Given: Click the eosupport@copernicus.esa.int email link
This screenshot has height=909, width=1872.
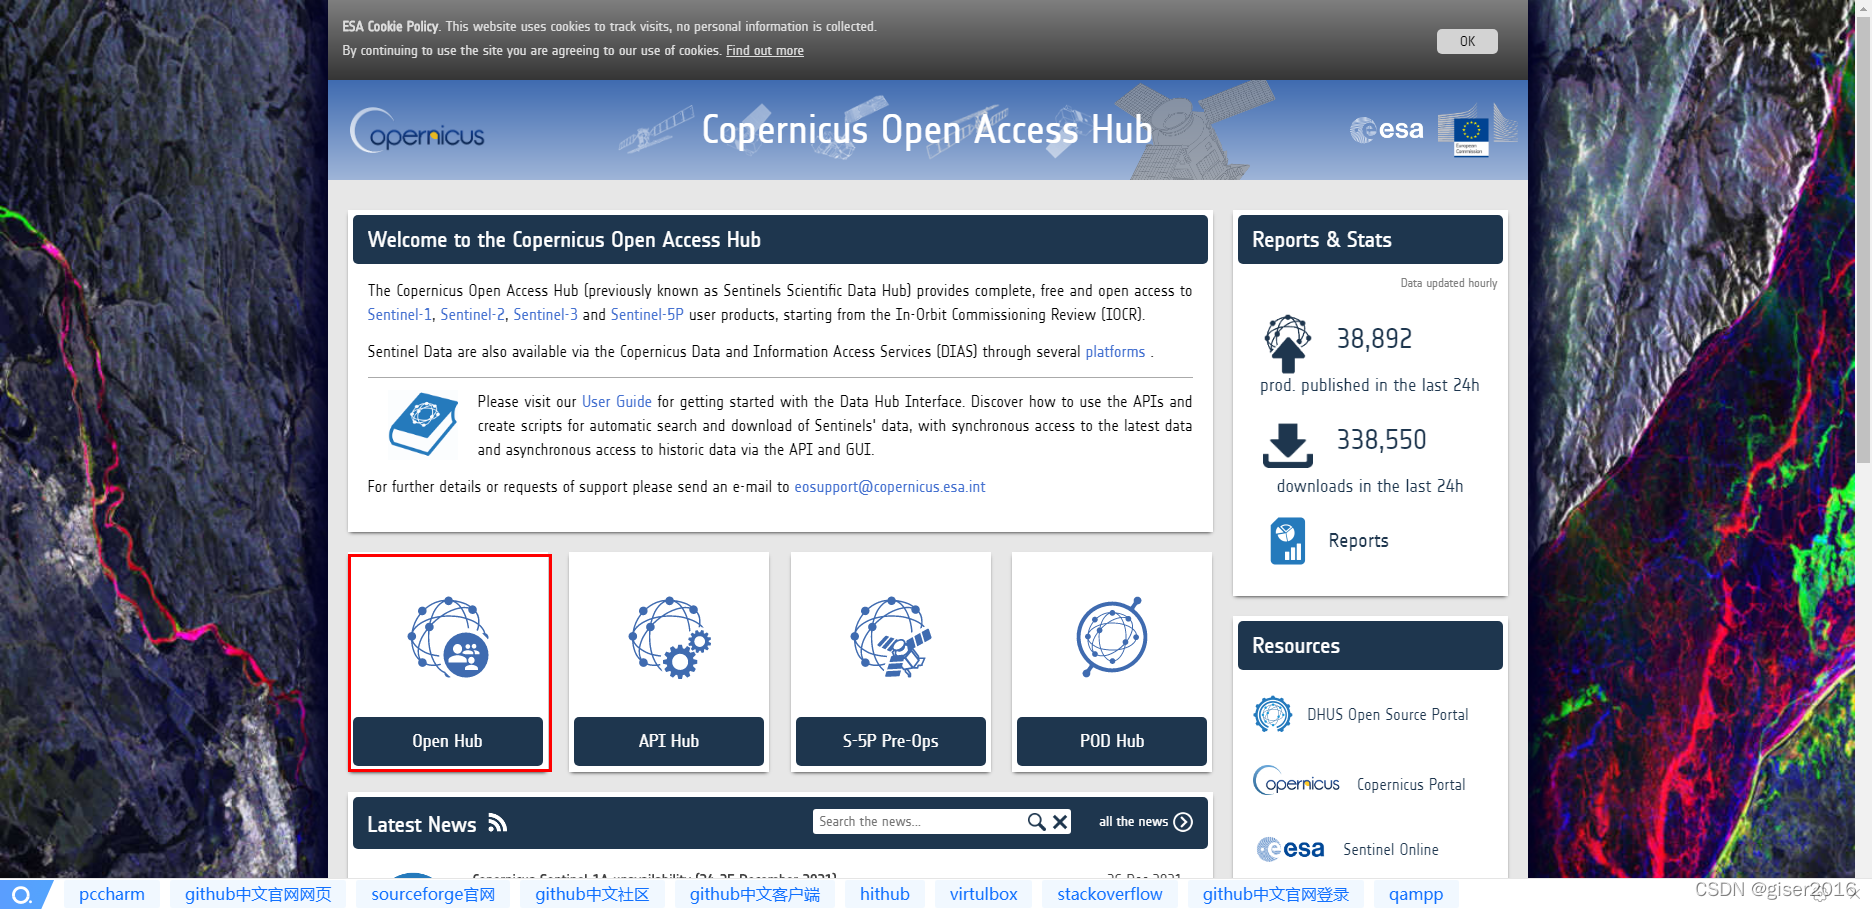Looking at the screenshot, I should [890, 487].
